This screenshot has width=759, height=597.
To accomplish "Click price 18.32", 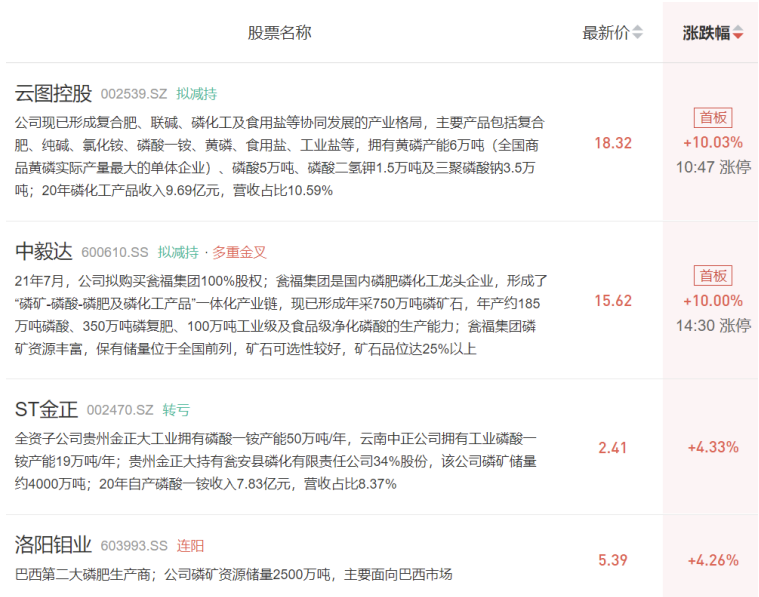I will click(x=613, y=143).
